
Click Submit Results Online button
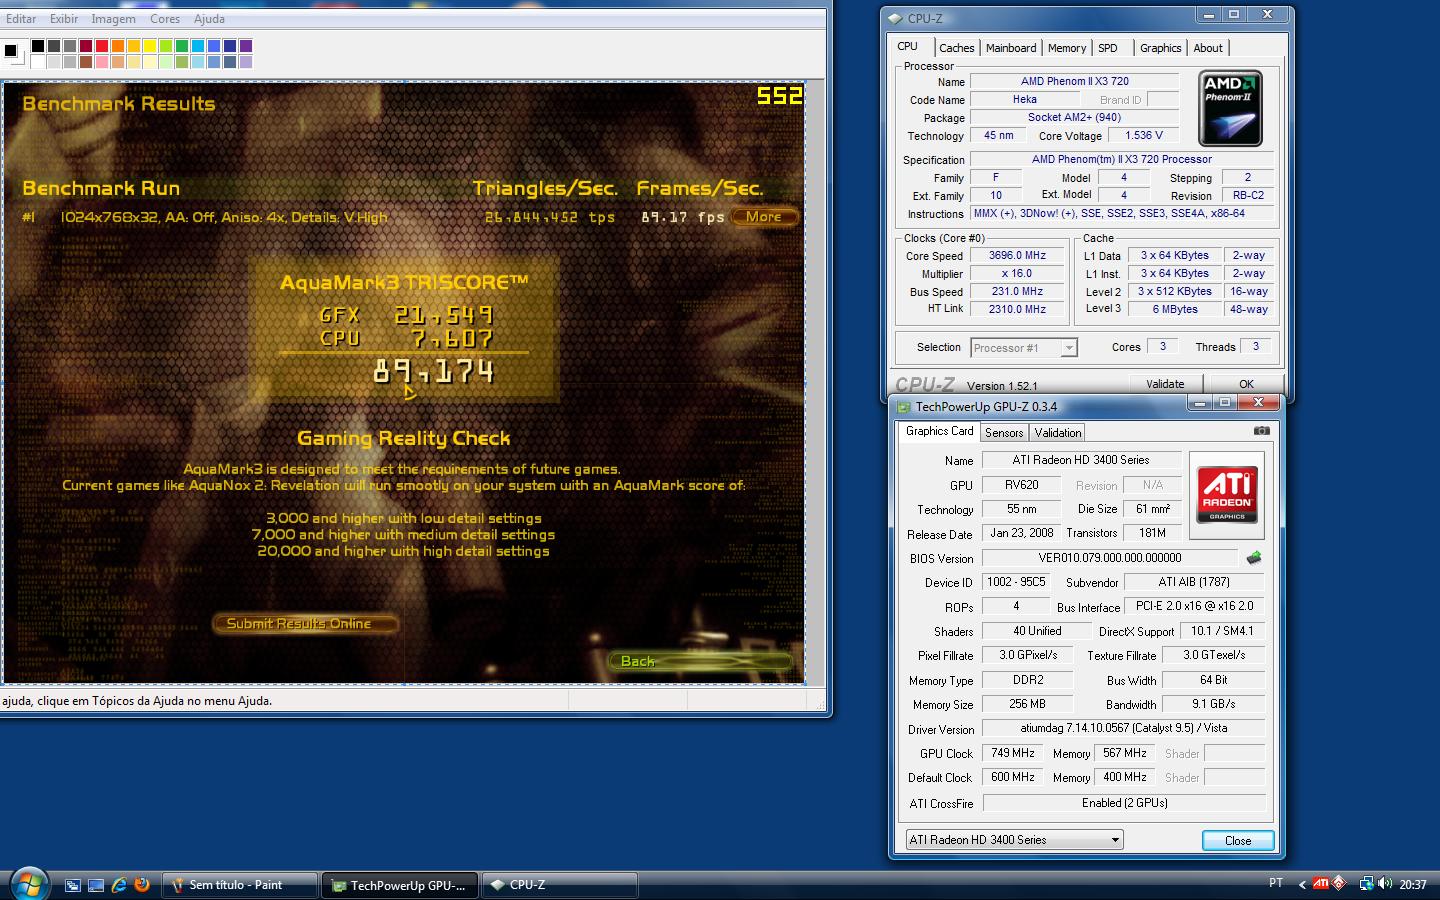click(x=306, y=623)
